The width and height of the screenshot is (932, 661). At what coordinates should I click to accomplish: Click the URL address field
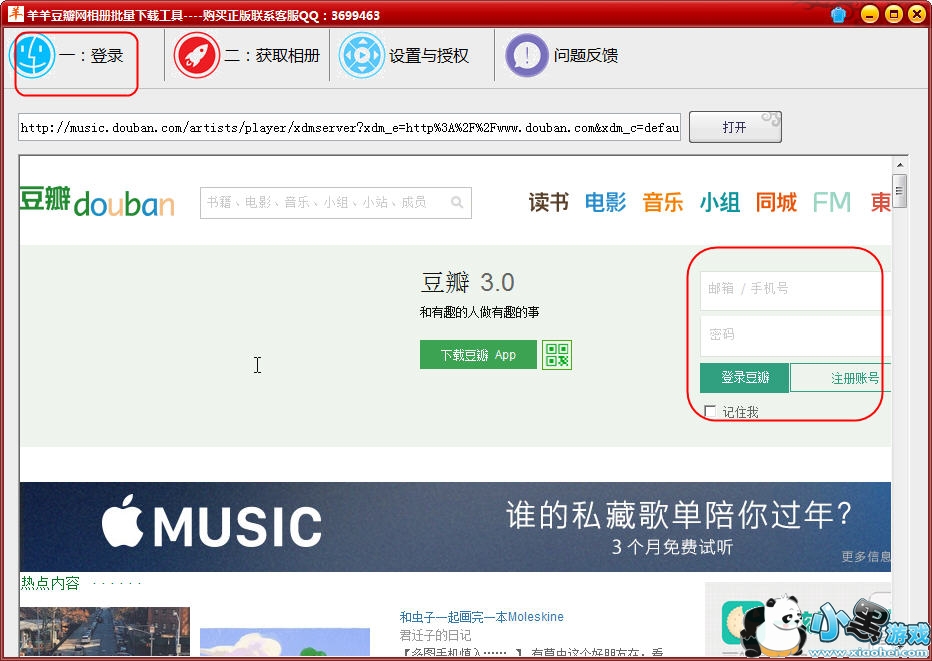350,127
